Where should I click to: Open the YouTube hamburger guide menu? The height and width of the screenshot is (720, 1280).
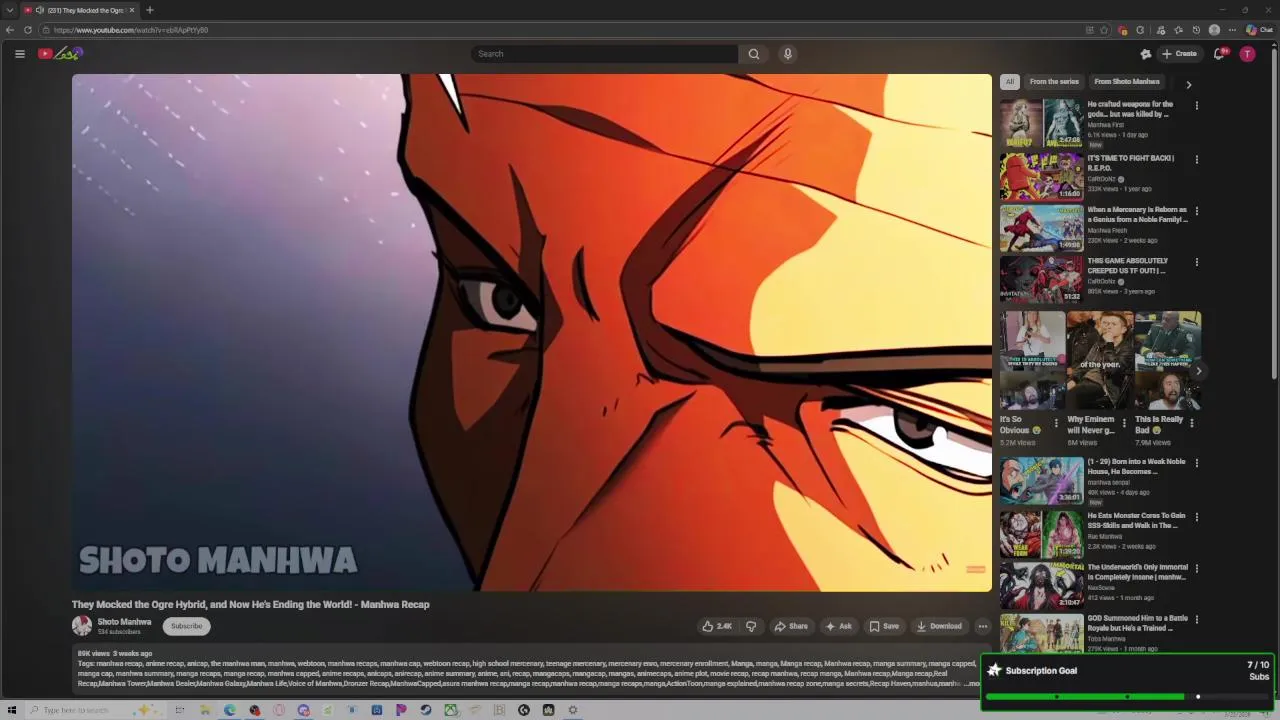[19, 54]
